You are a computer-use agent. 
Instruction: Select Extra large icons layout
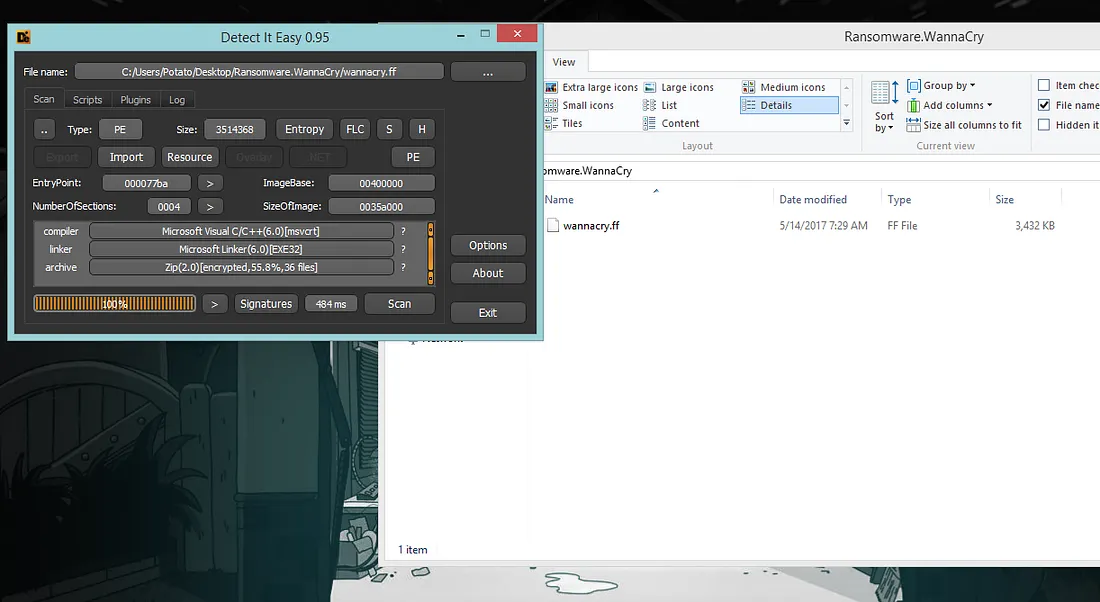[591, 87]
